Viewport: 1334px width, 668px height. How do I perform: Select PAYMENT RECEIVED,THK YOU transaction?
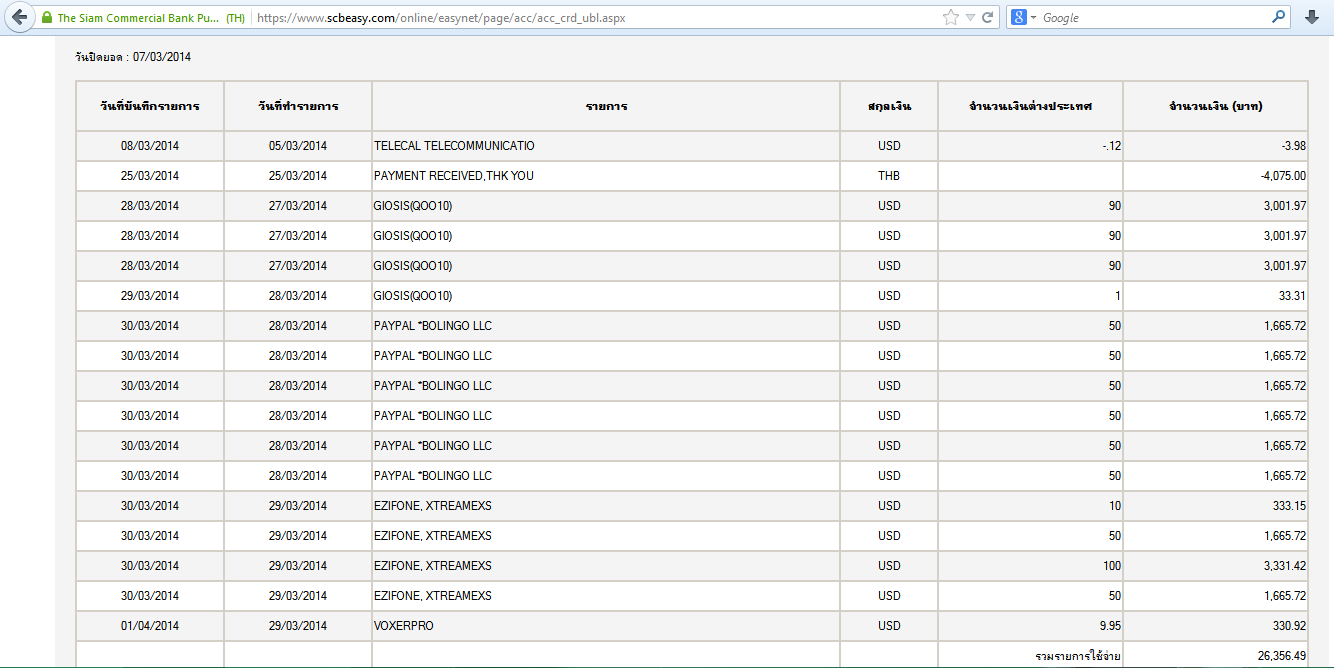(454, 176)
